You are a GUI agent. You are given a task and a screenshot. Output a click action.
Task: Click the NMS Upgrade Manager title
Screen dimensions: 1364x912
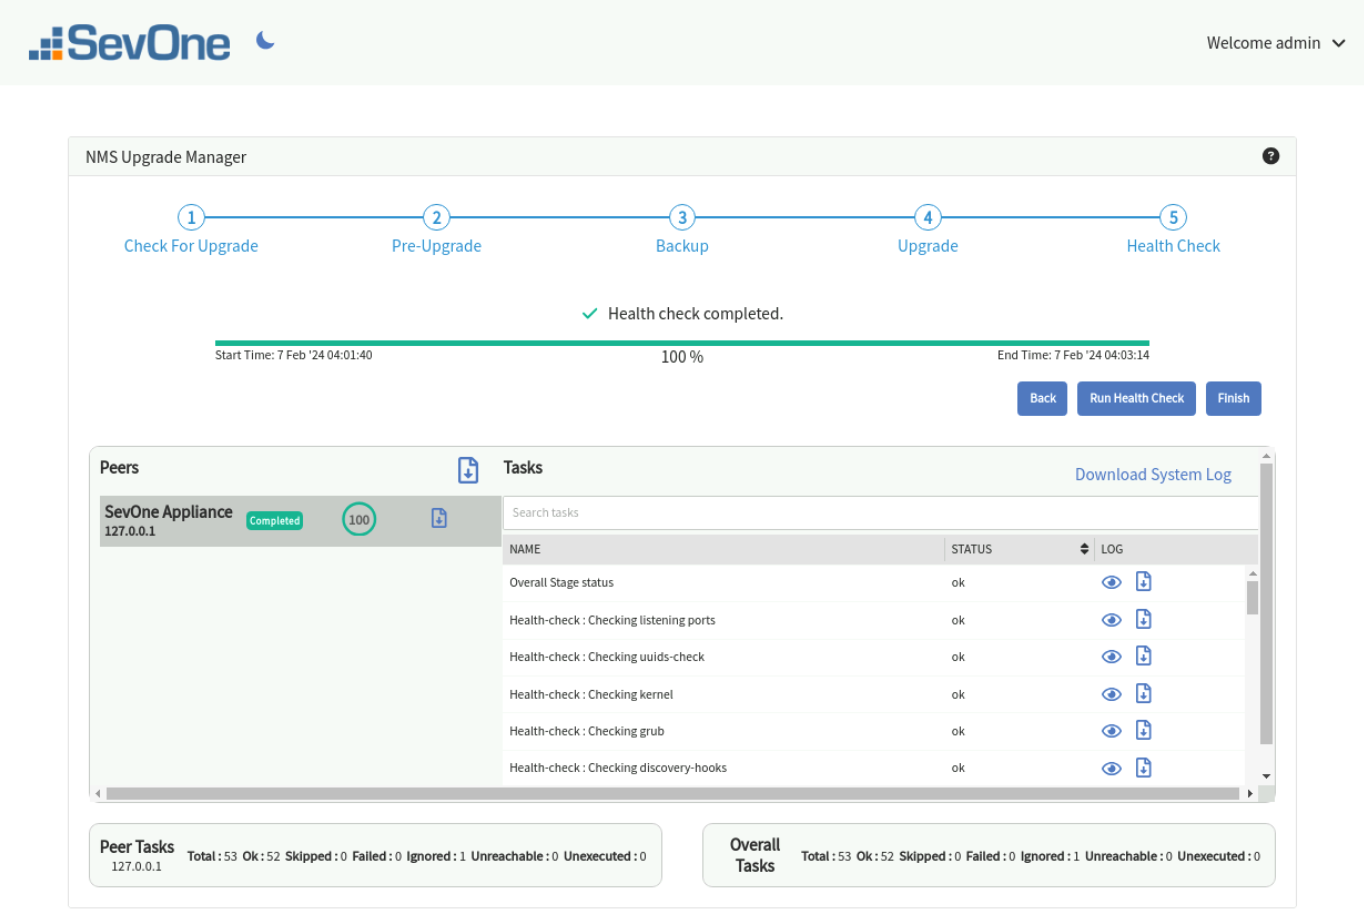[x=166, y=157]
